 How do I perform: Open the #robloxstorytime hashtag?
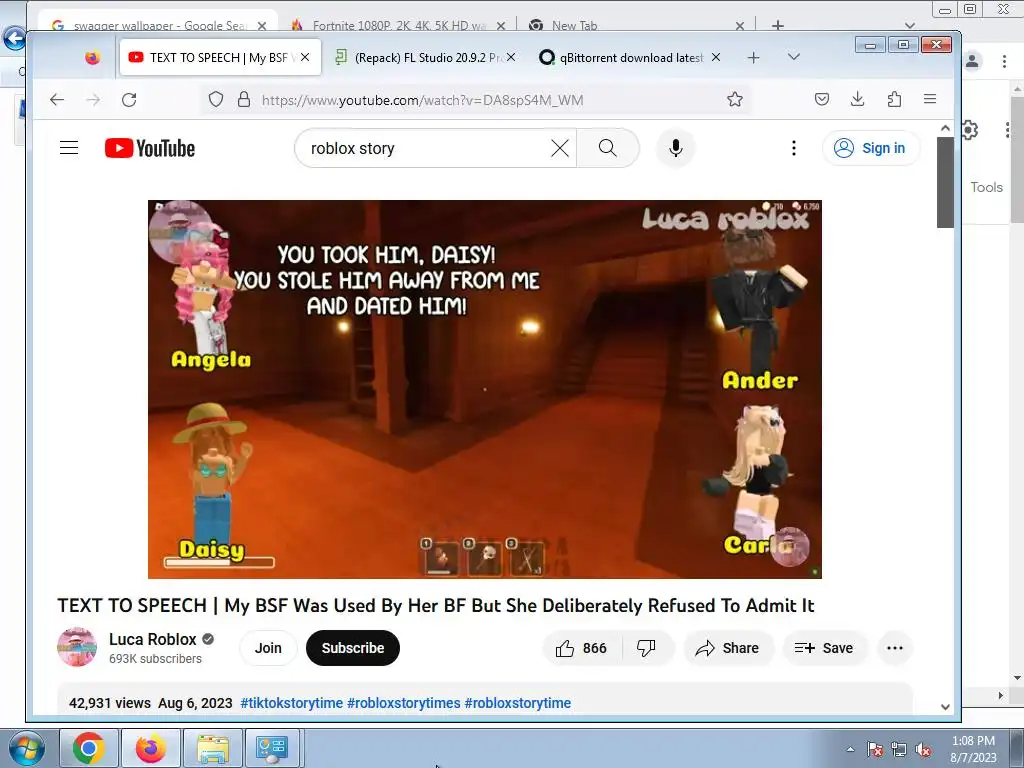pyautogui.click(x=517, y=703)
